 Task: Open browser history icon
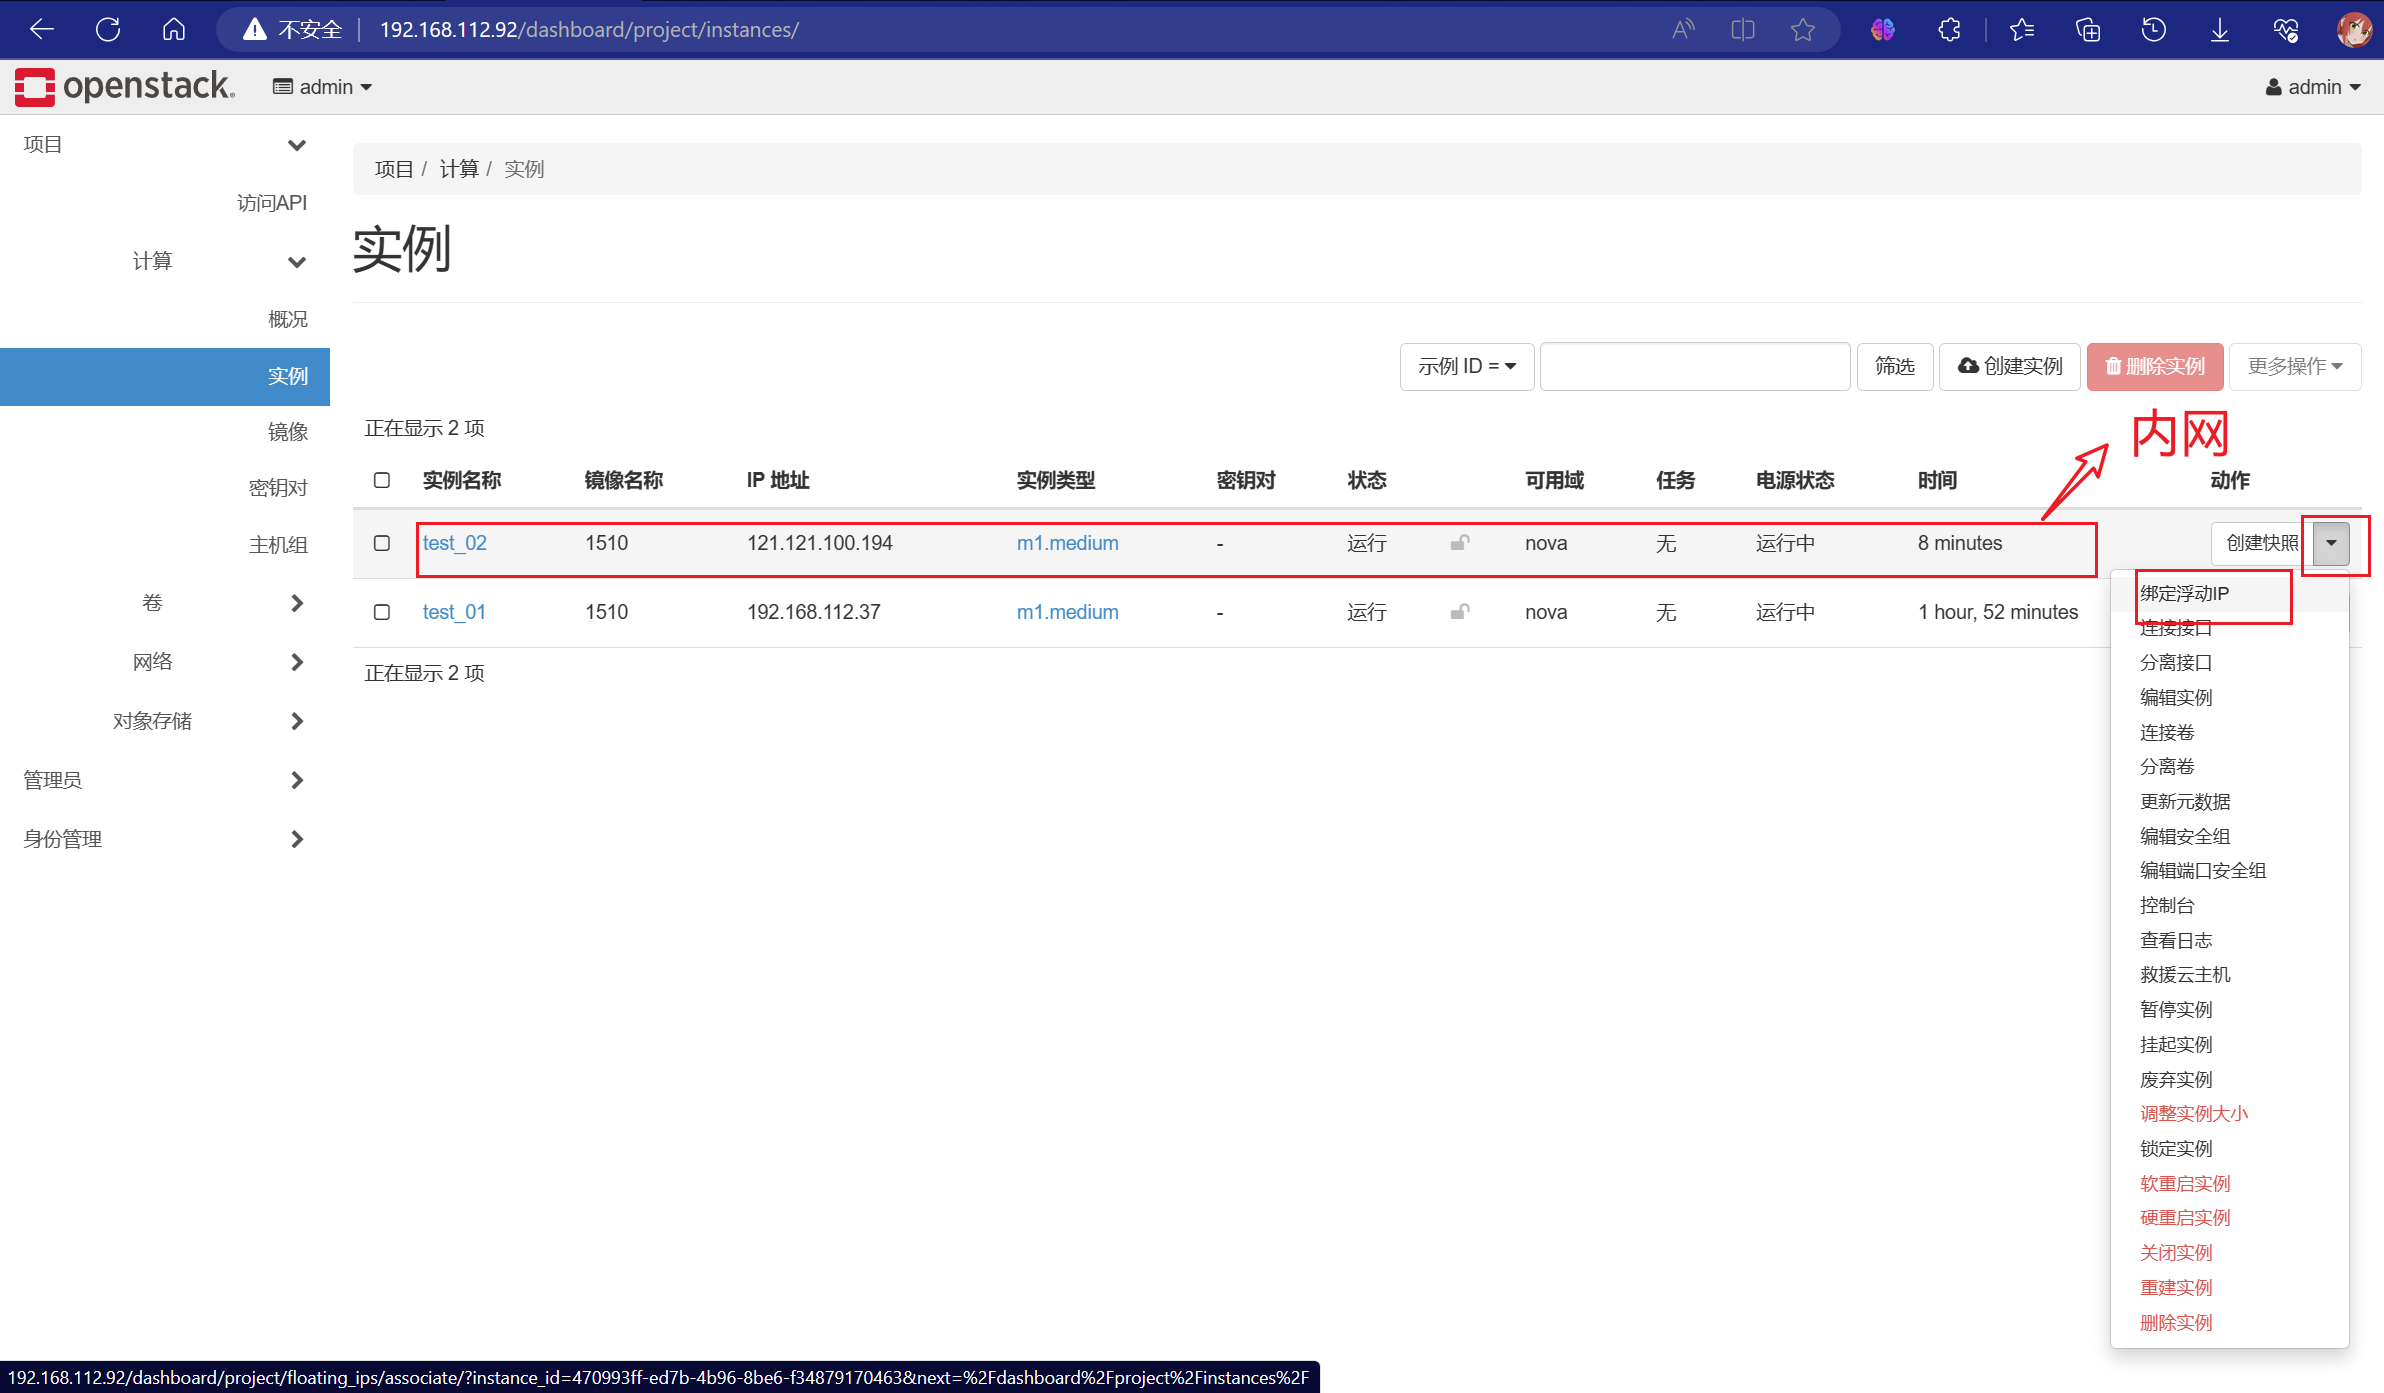[2153, 29]
